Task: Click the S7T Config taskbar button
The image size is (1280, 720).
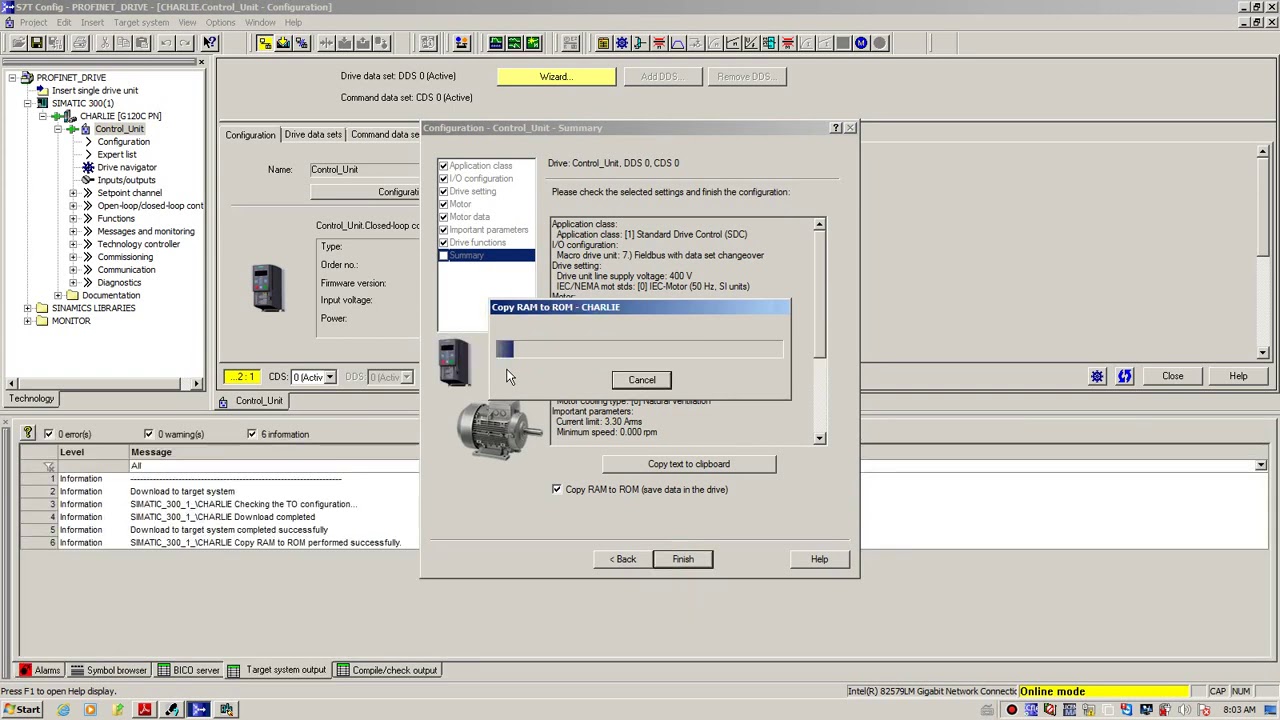Action: pyautogui.click(x=199, y=710)
